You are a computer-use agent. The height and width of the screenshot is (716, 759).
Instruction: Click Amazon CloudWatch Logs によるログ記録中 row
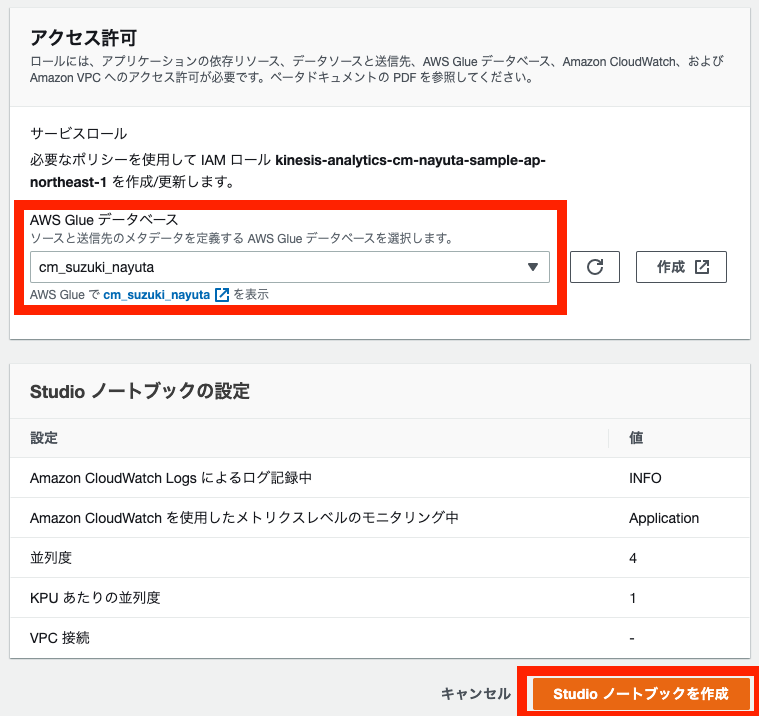(380, 478)
